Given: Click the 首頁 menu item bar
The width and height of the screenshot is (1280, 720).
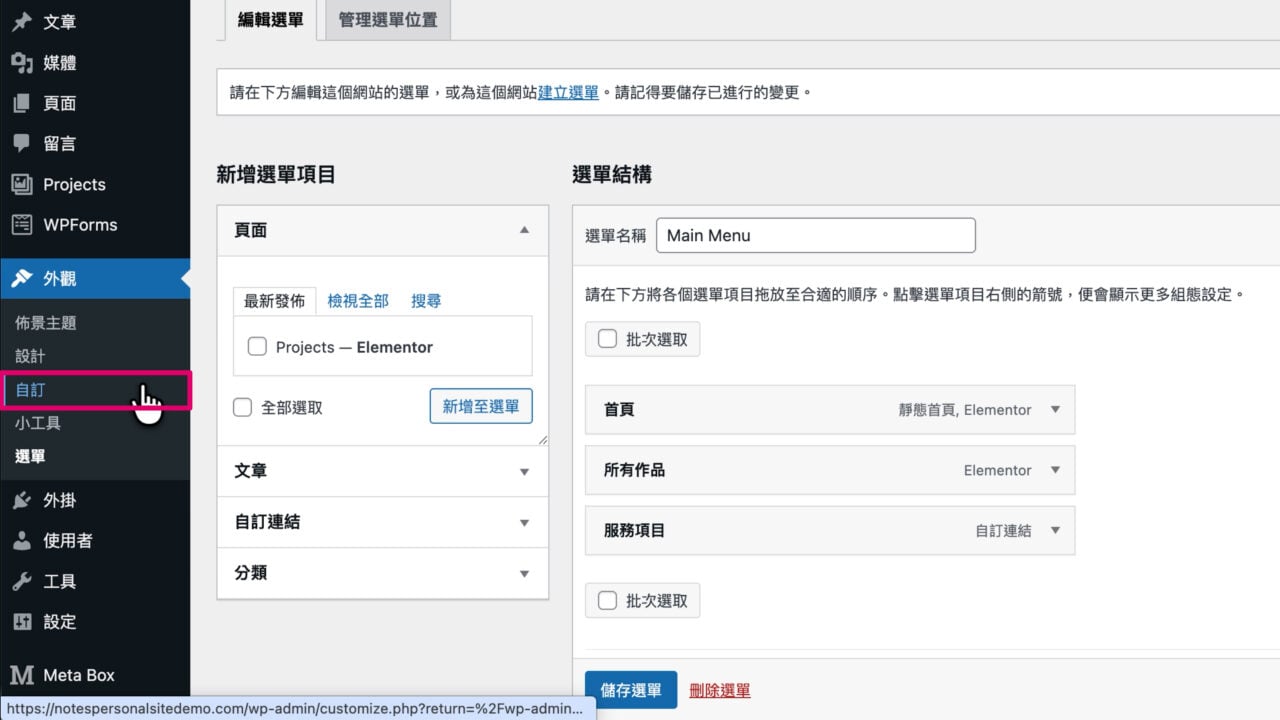Looking at the screenshot, I should pyautogui.click(x=830, y=409).
